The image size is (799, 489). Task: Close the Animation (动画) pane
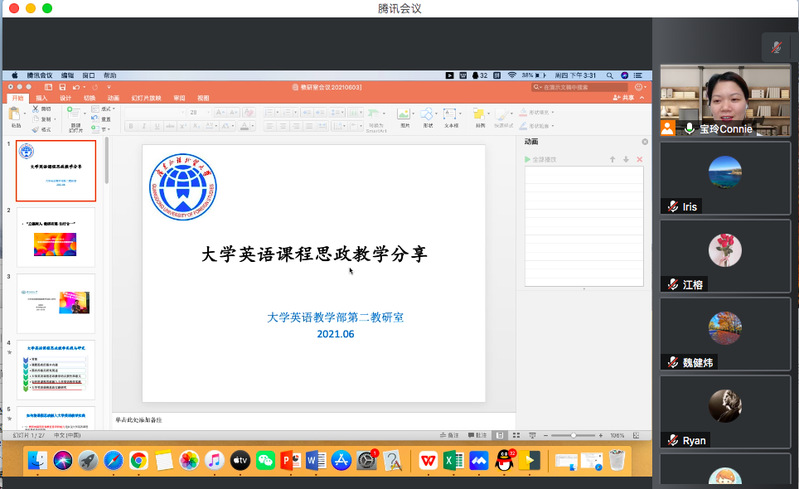tap(645, 142)
